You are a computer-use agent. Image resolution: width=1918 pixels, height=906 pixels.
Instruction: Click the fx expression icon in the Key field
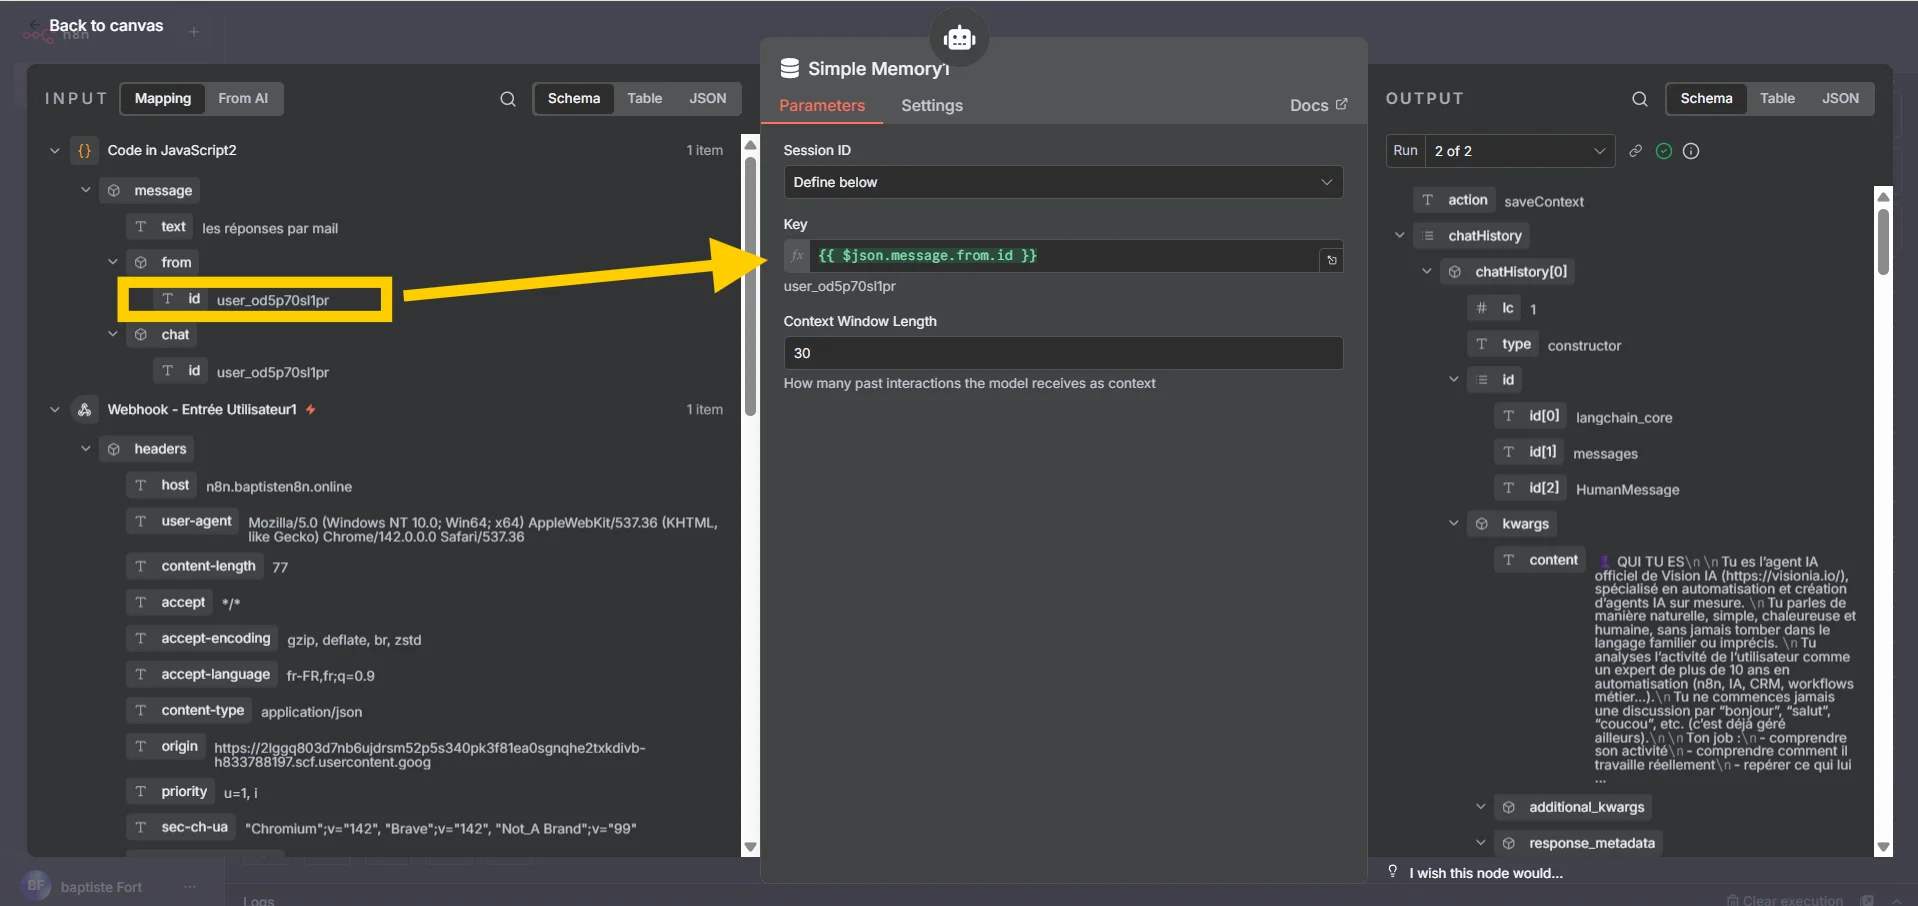point(797,256)
